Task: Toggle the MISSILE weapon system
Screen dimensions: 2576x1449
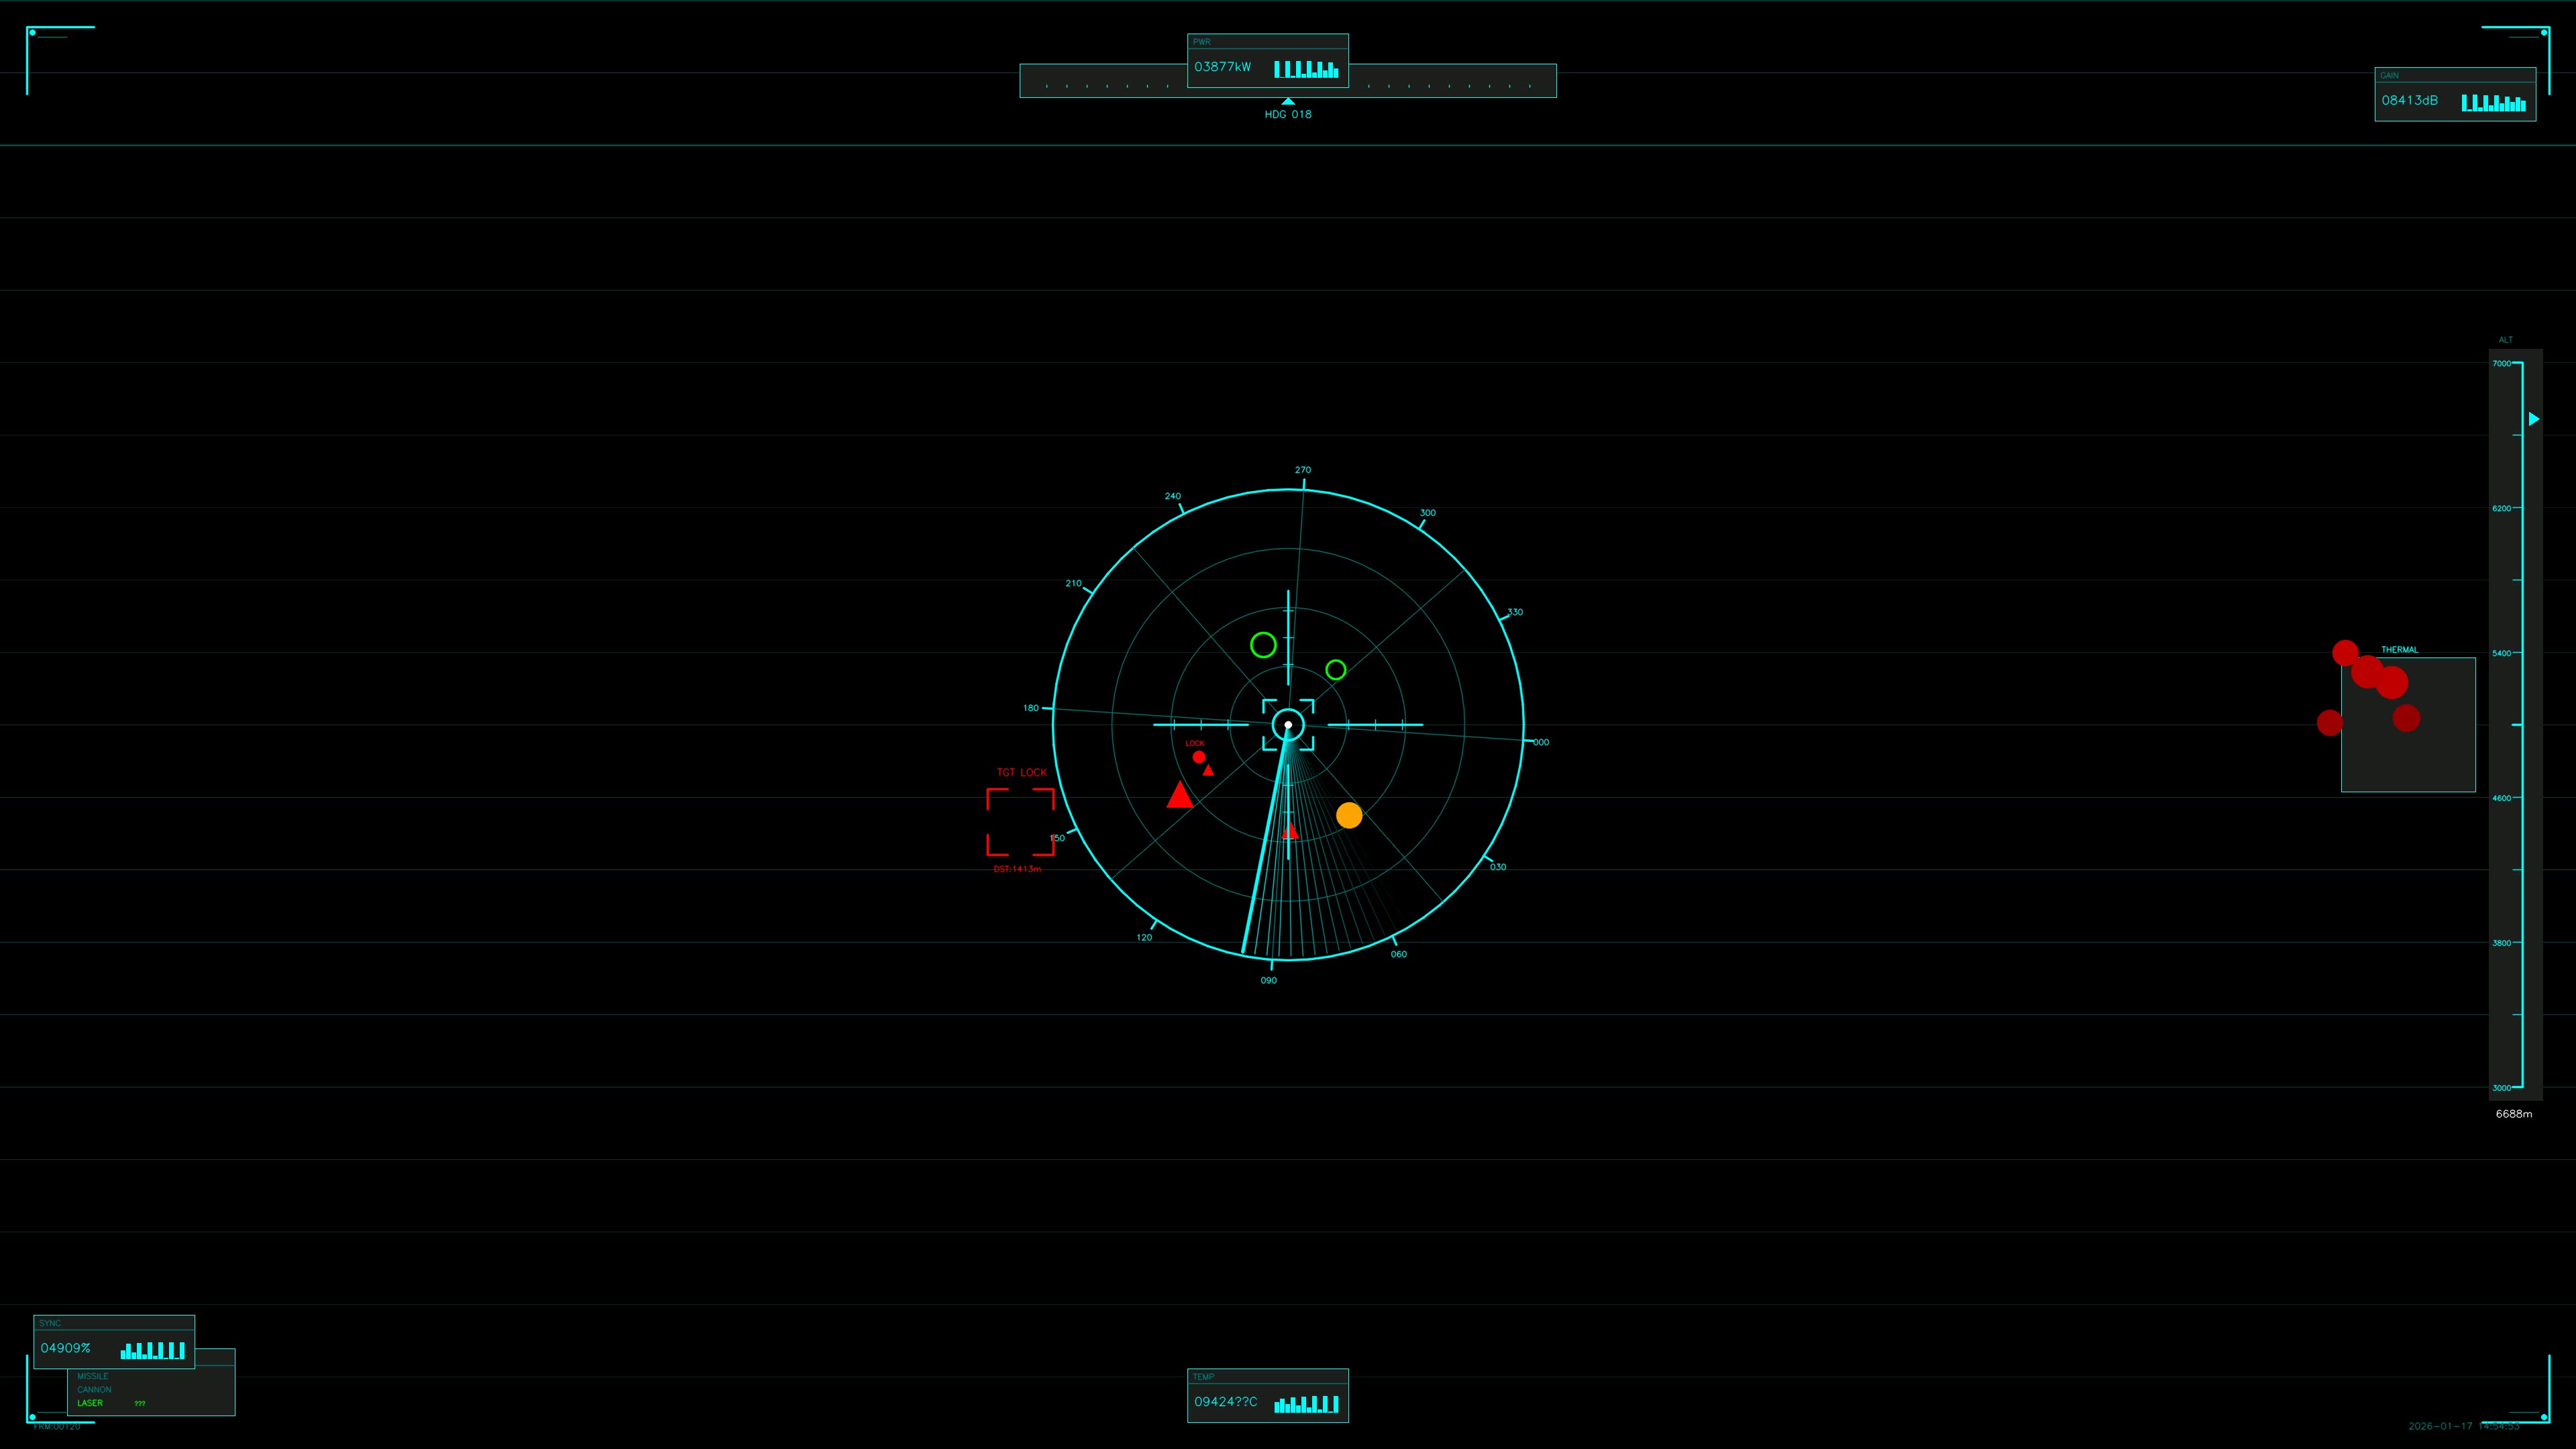Action: [94, 1376]
